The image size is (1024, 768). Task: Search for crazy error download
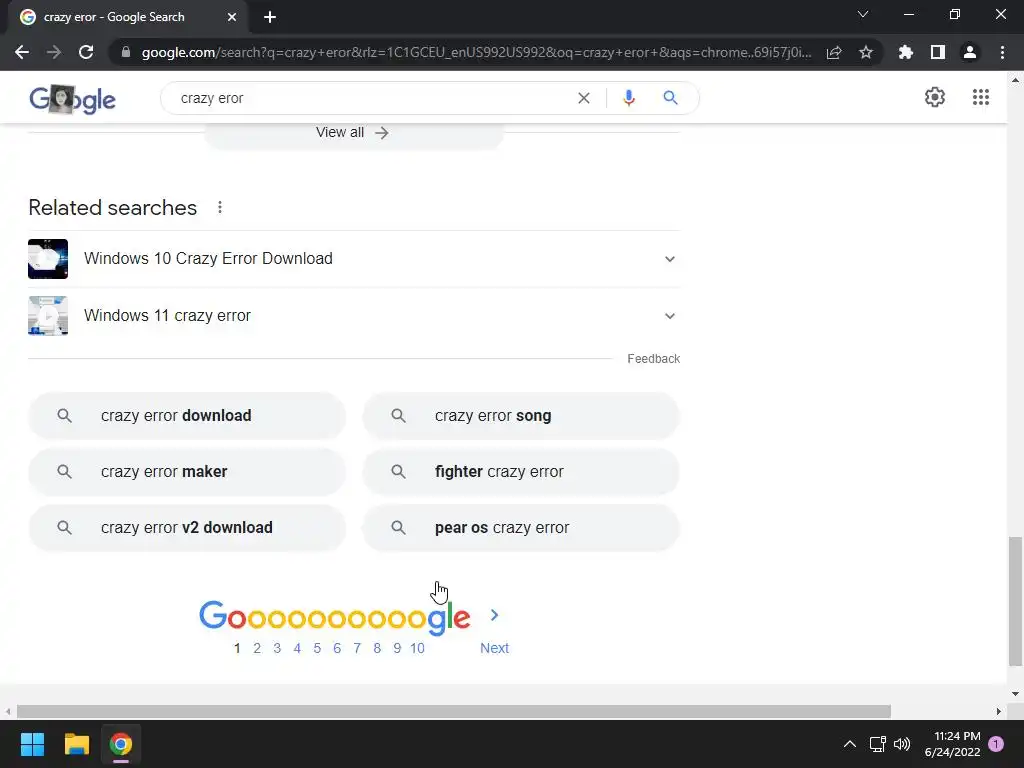187,415
